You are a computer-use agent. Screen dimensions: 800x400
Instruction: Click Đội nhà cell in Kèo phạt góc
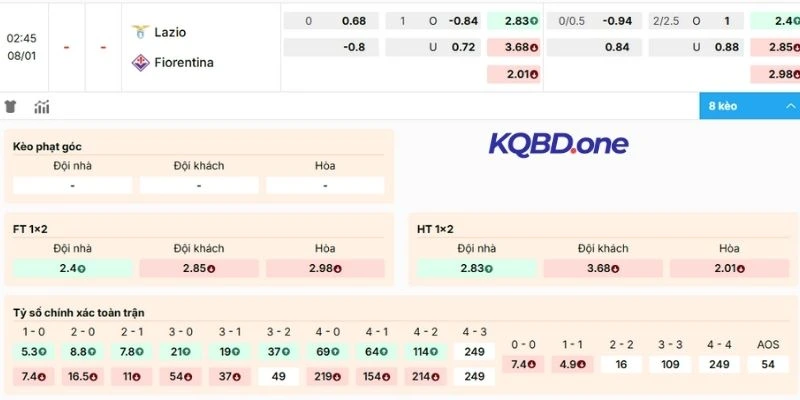point(72,186)
